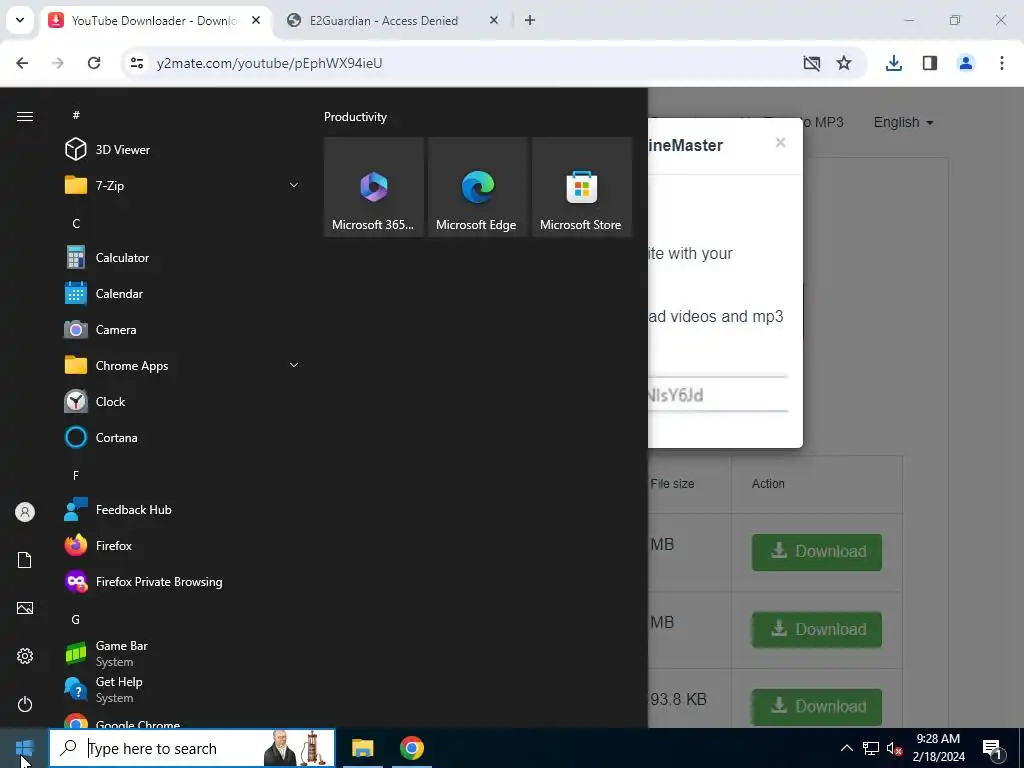This screenshot has height=768, width=1024.
Task: Open Calendar app
Action: click(180, 293)
